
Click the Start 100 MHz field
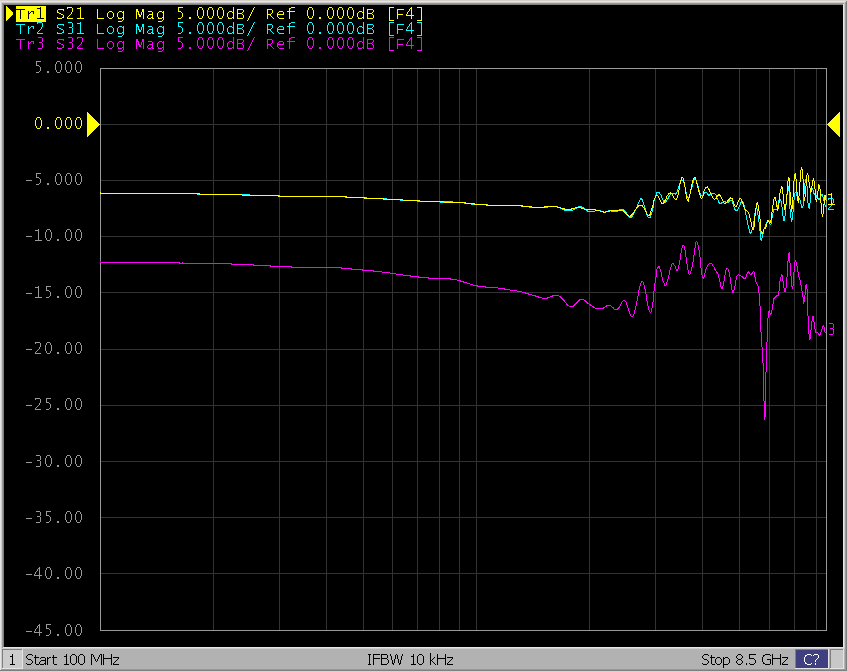pos(72,660)
